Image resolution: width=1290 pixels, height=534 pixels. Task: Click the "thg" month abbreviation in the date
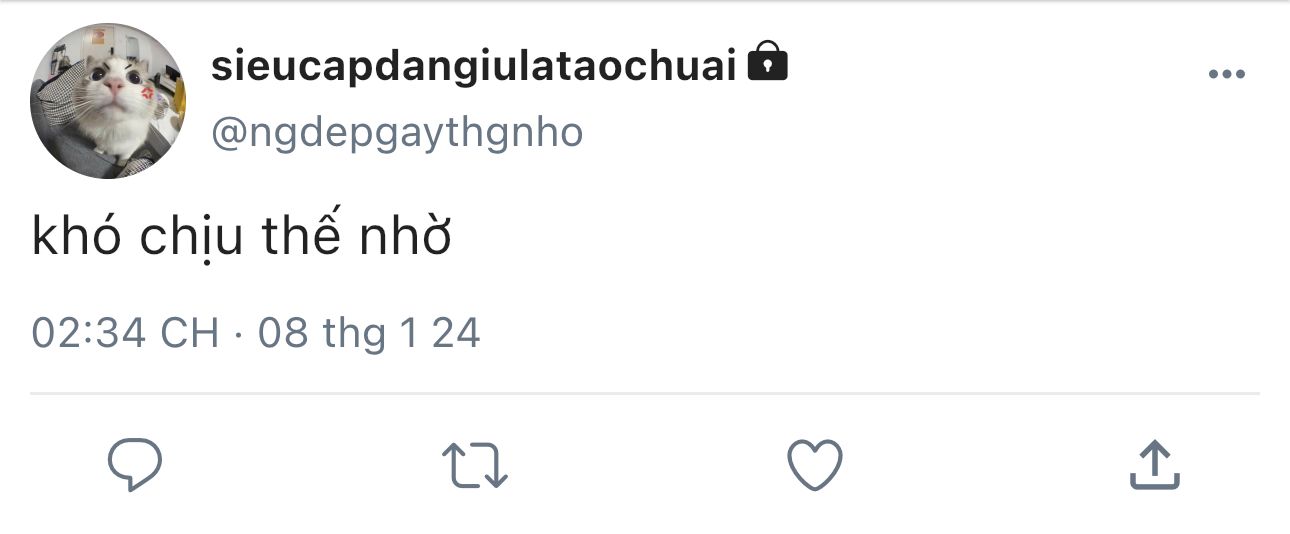click(354, 336)
